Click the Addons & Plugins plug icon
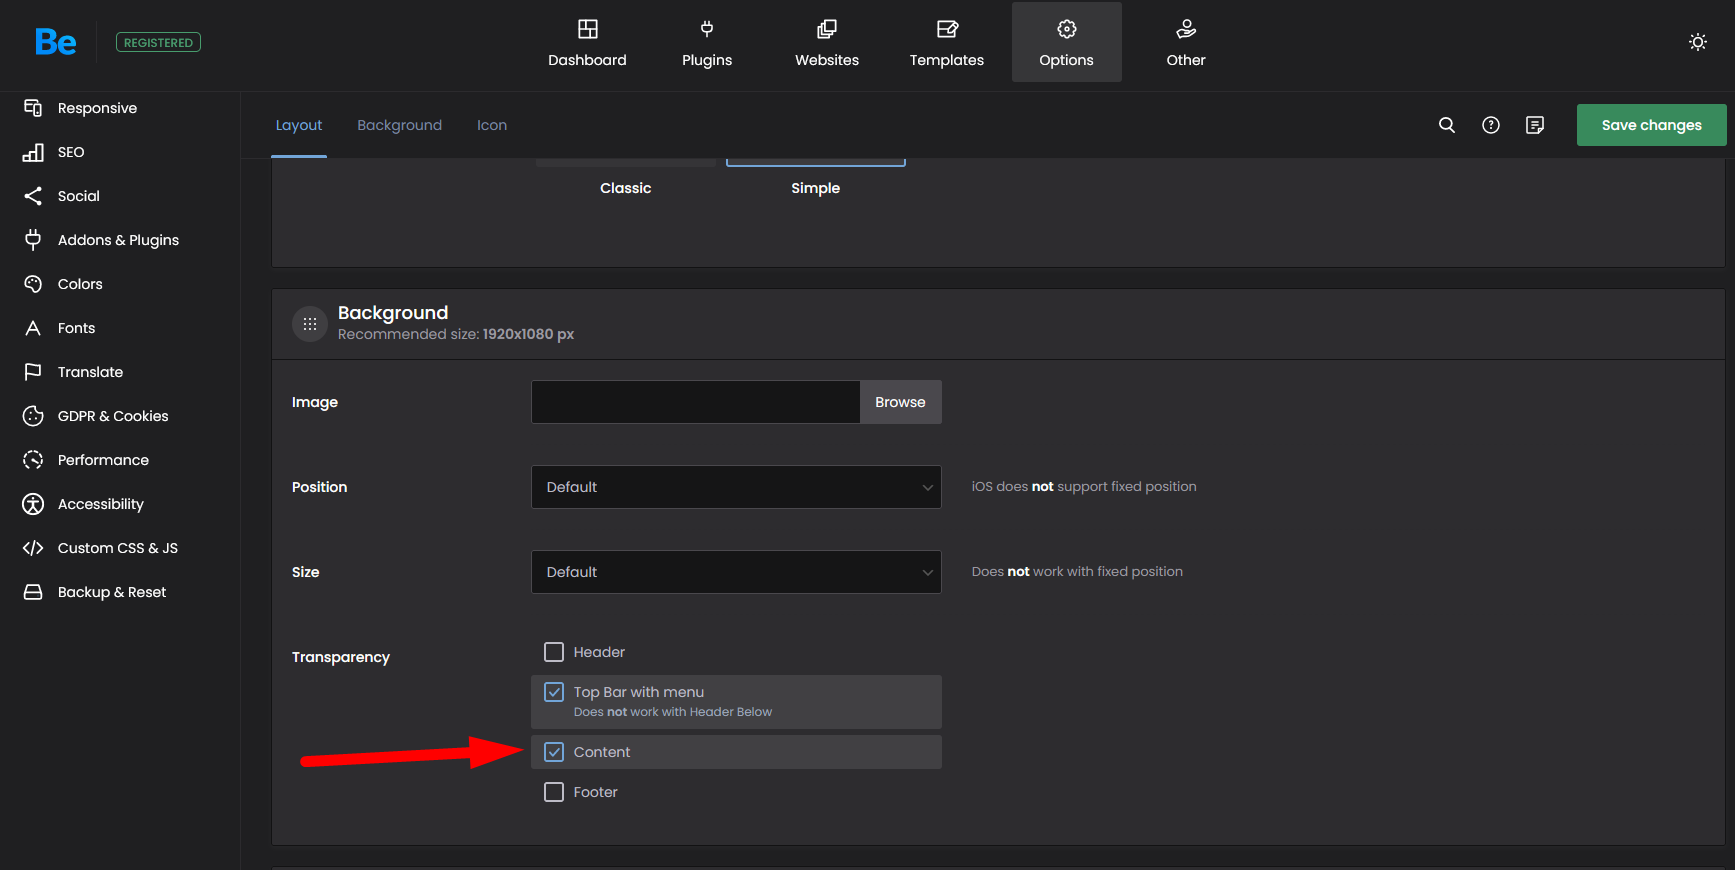1735x870 pixels. pos(33,240)
